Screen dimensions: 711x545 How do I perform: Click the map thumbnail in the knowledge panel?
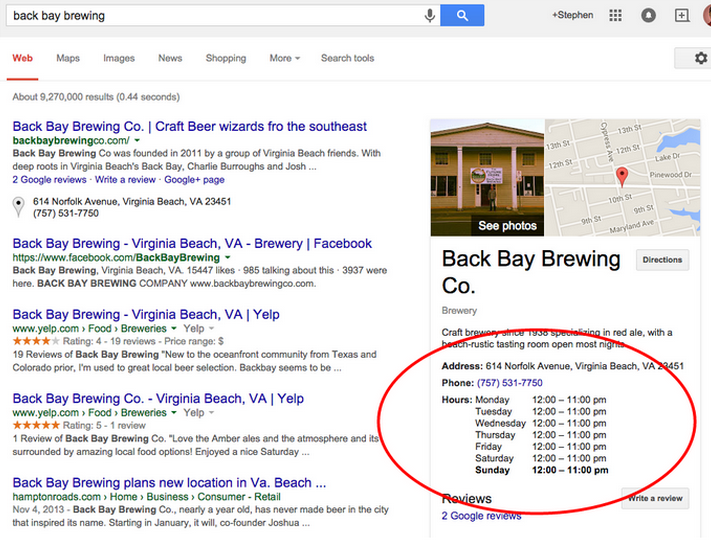[x=622, y=177]
